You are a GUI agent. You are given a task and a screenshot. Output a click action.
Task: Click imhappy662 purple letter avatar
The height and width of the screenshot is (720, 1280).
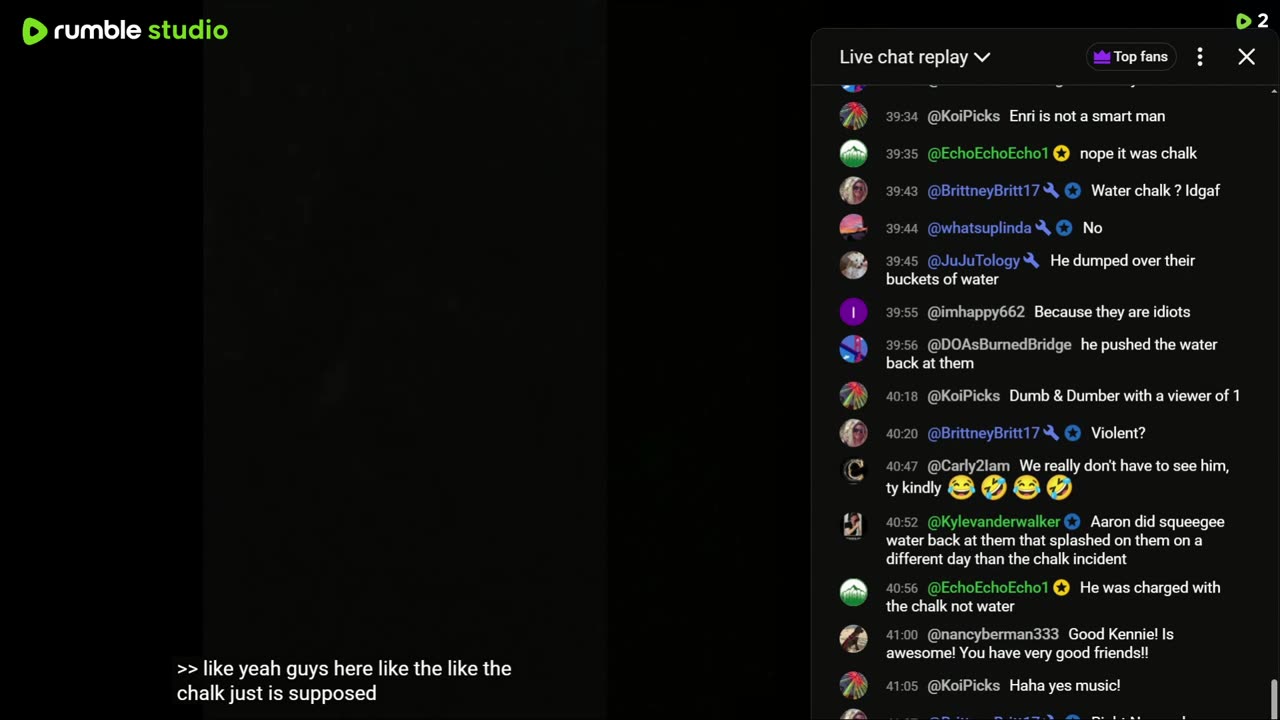coord(853,312)
